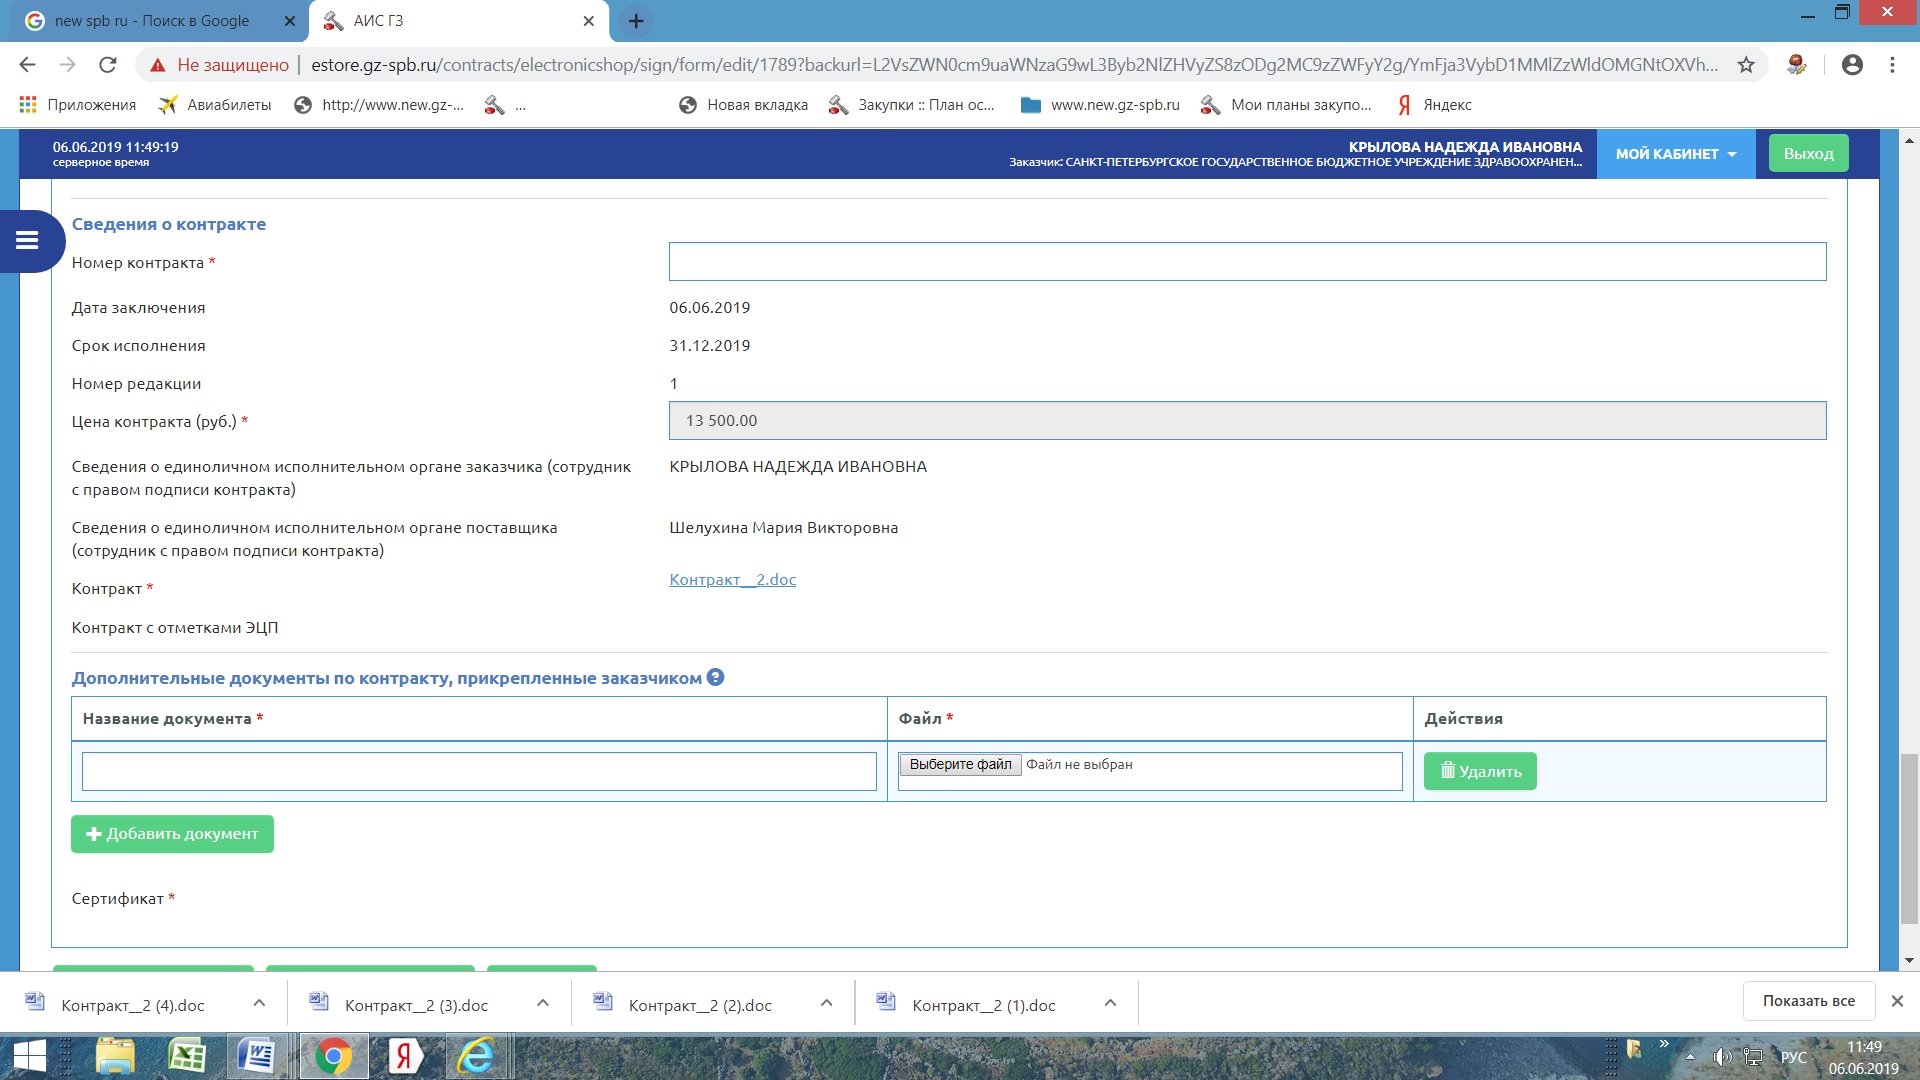Click the Удалить button

click(x=1480, y=771)
